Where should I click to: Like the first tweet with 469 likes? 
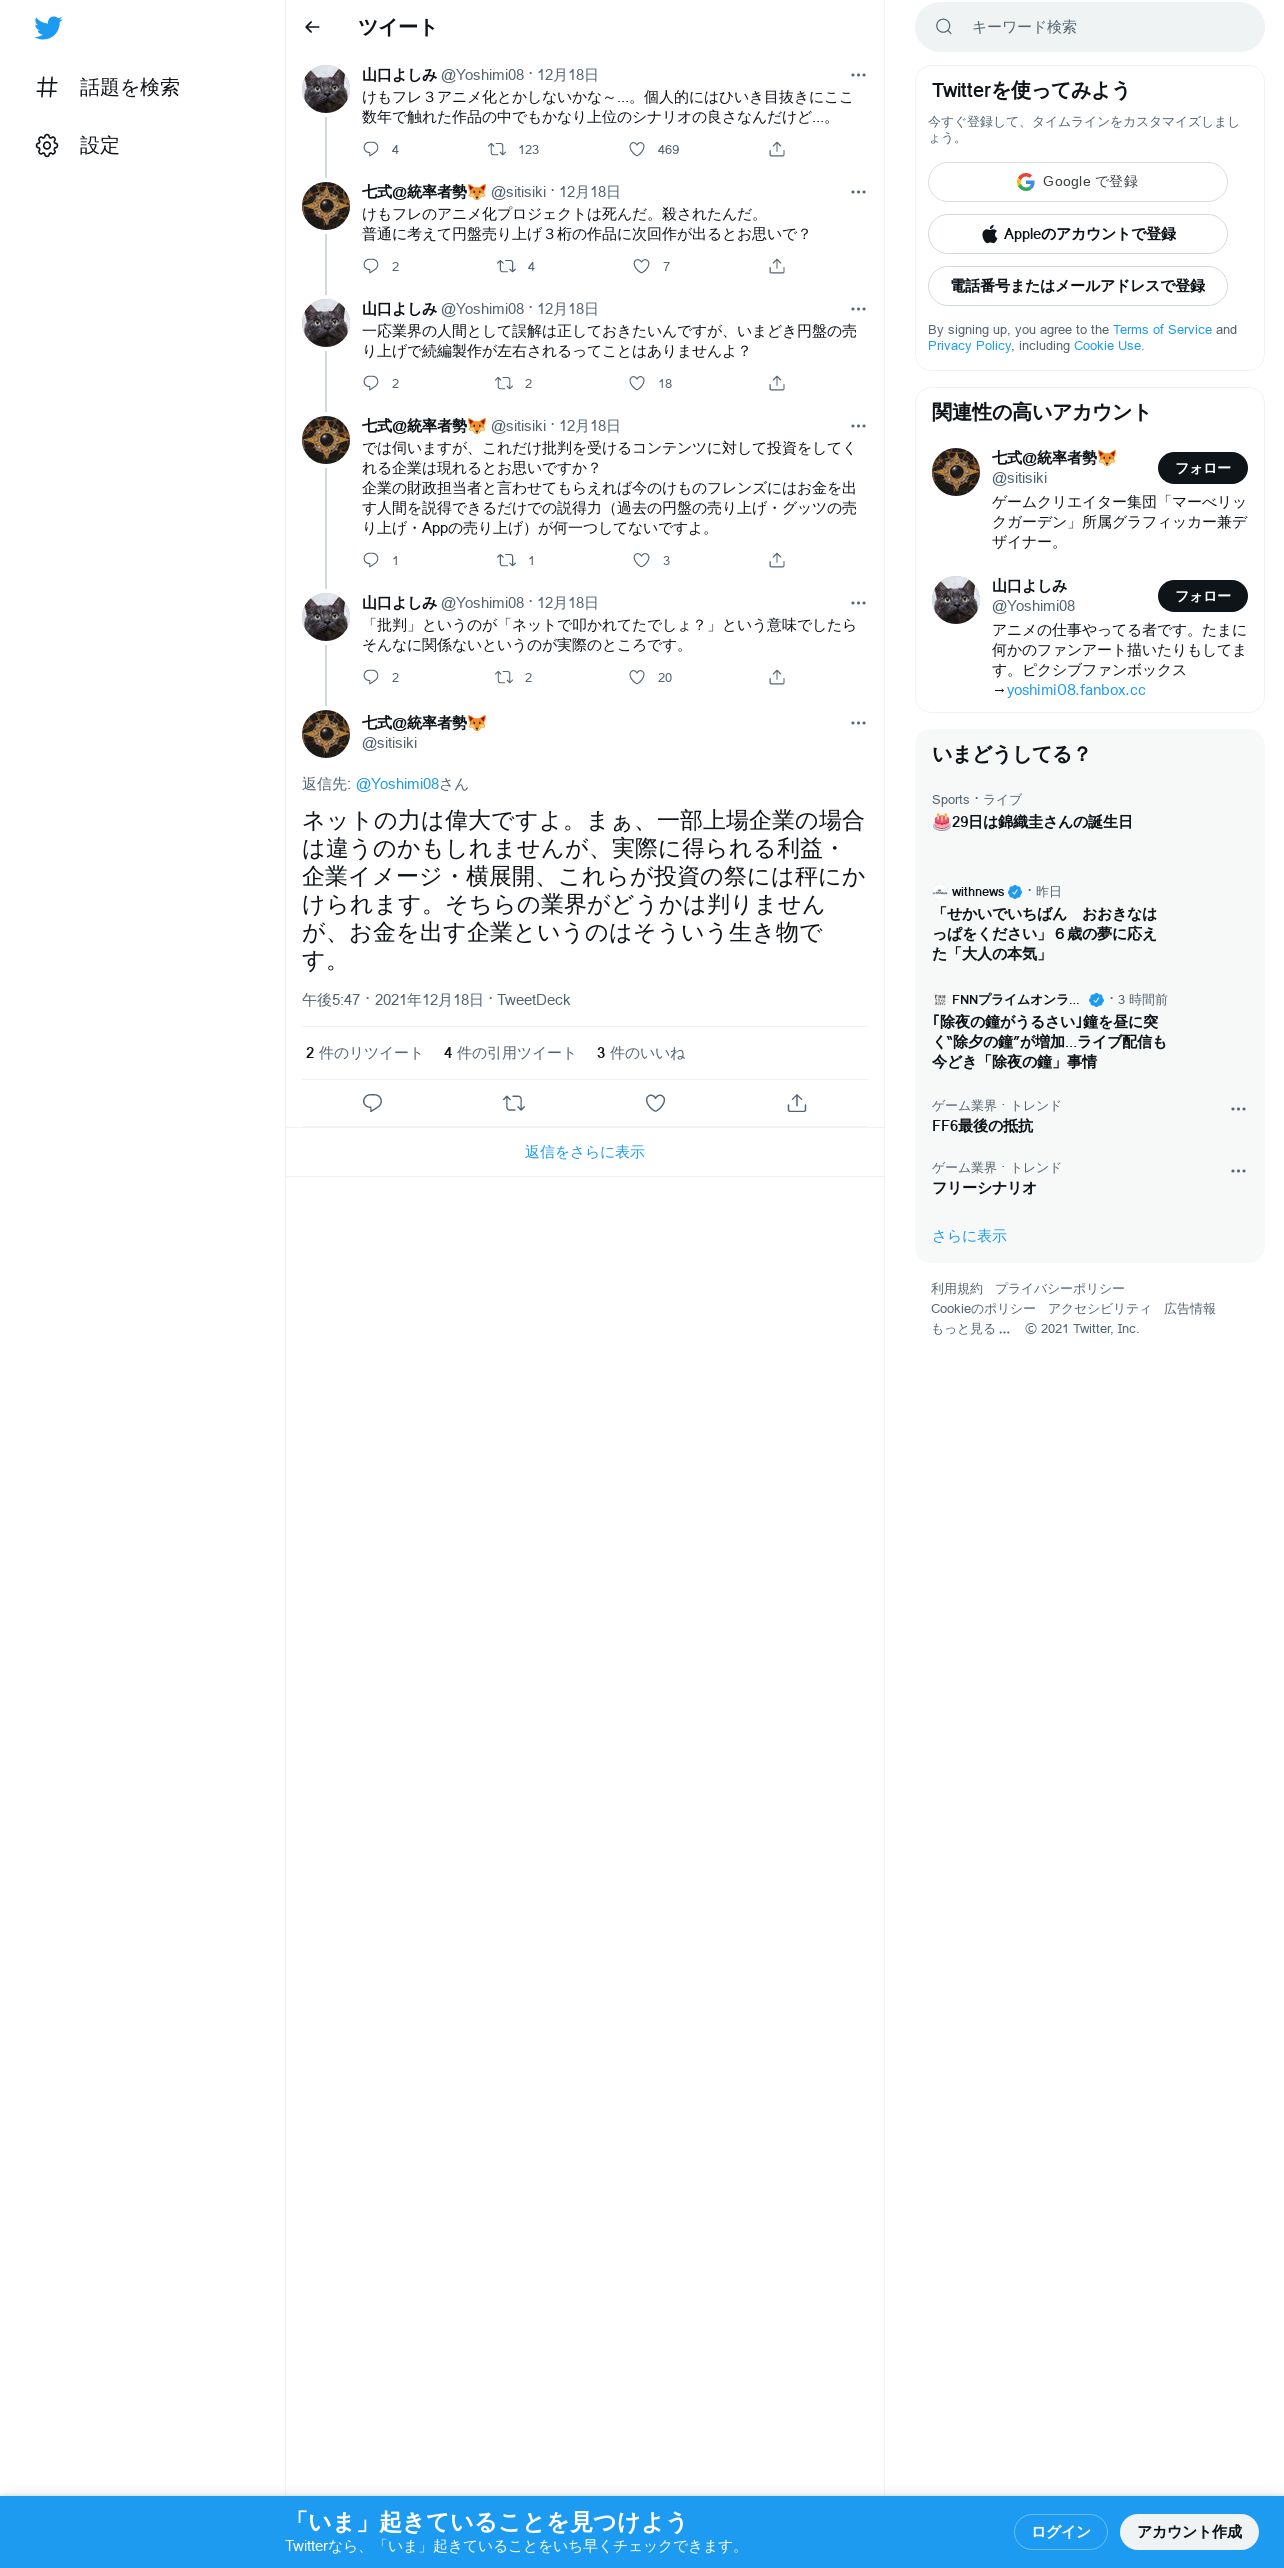[x=637, y=149]
